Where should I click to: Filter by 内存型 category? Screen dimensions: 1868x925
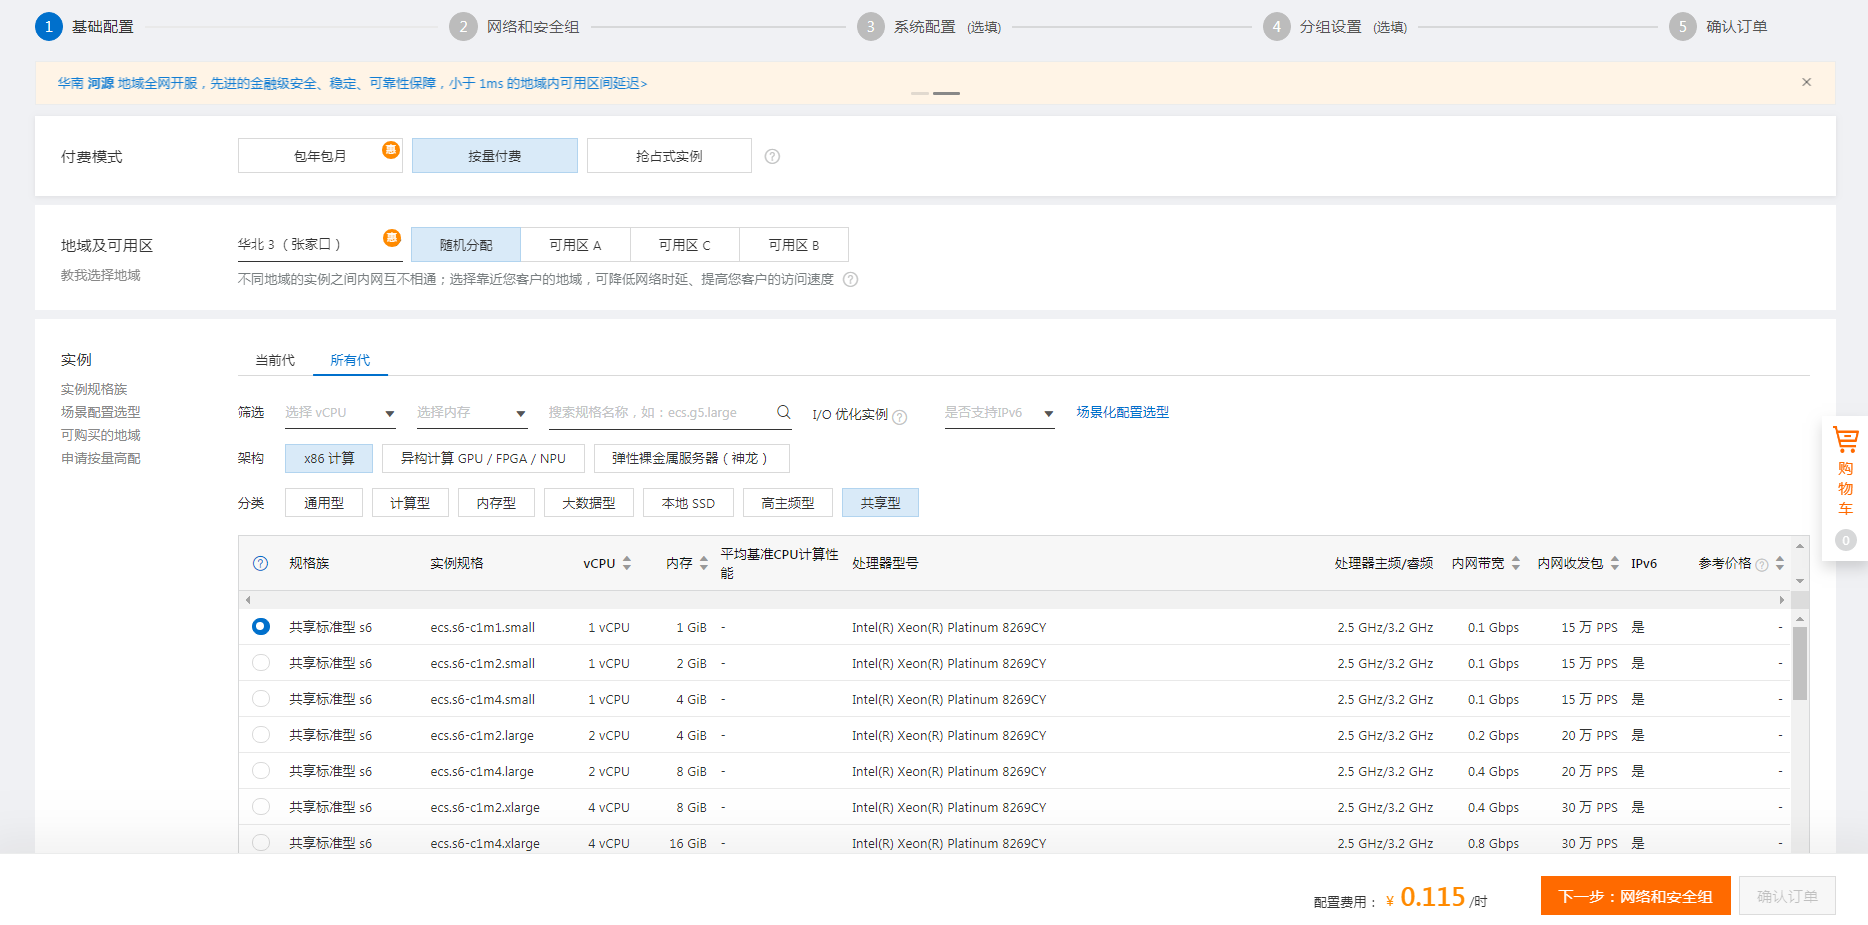pos(496,503)
